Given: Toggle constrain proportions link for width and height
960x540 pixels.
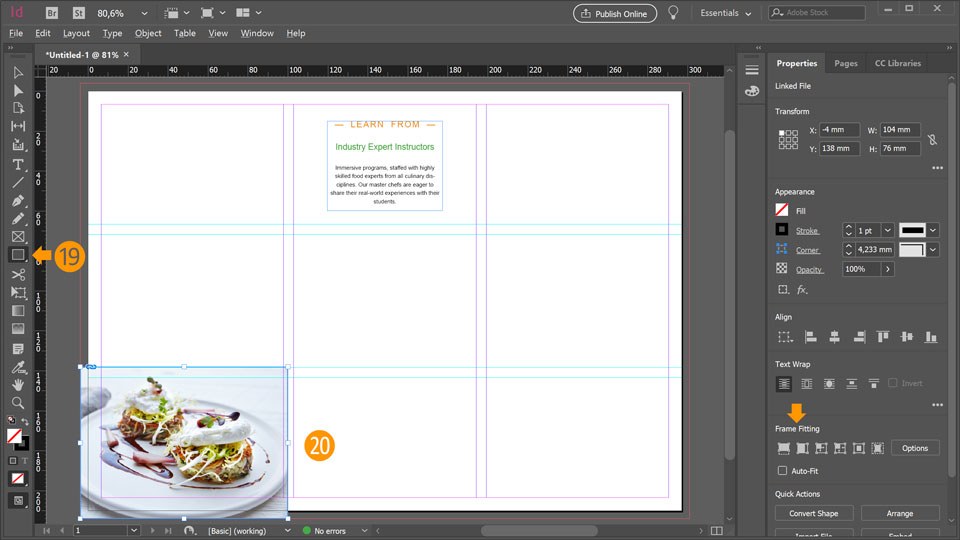Looking at the screenshot, I should tap(932, 140).
